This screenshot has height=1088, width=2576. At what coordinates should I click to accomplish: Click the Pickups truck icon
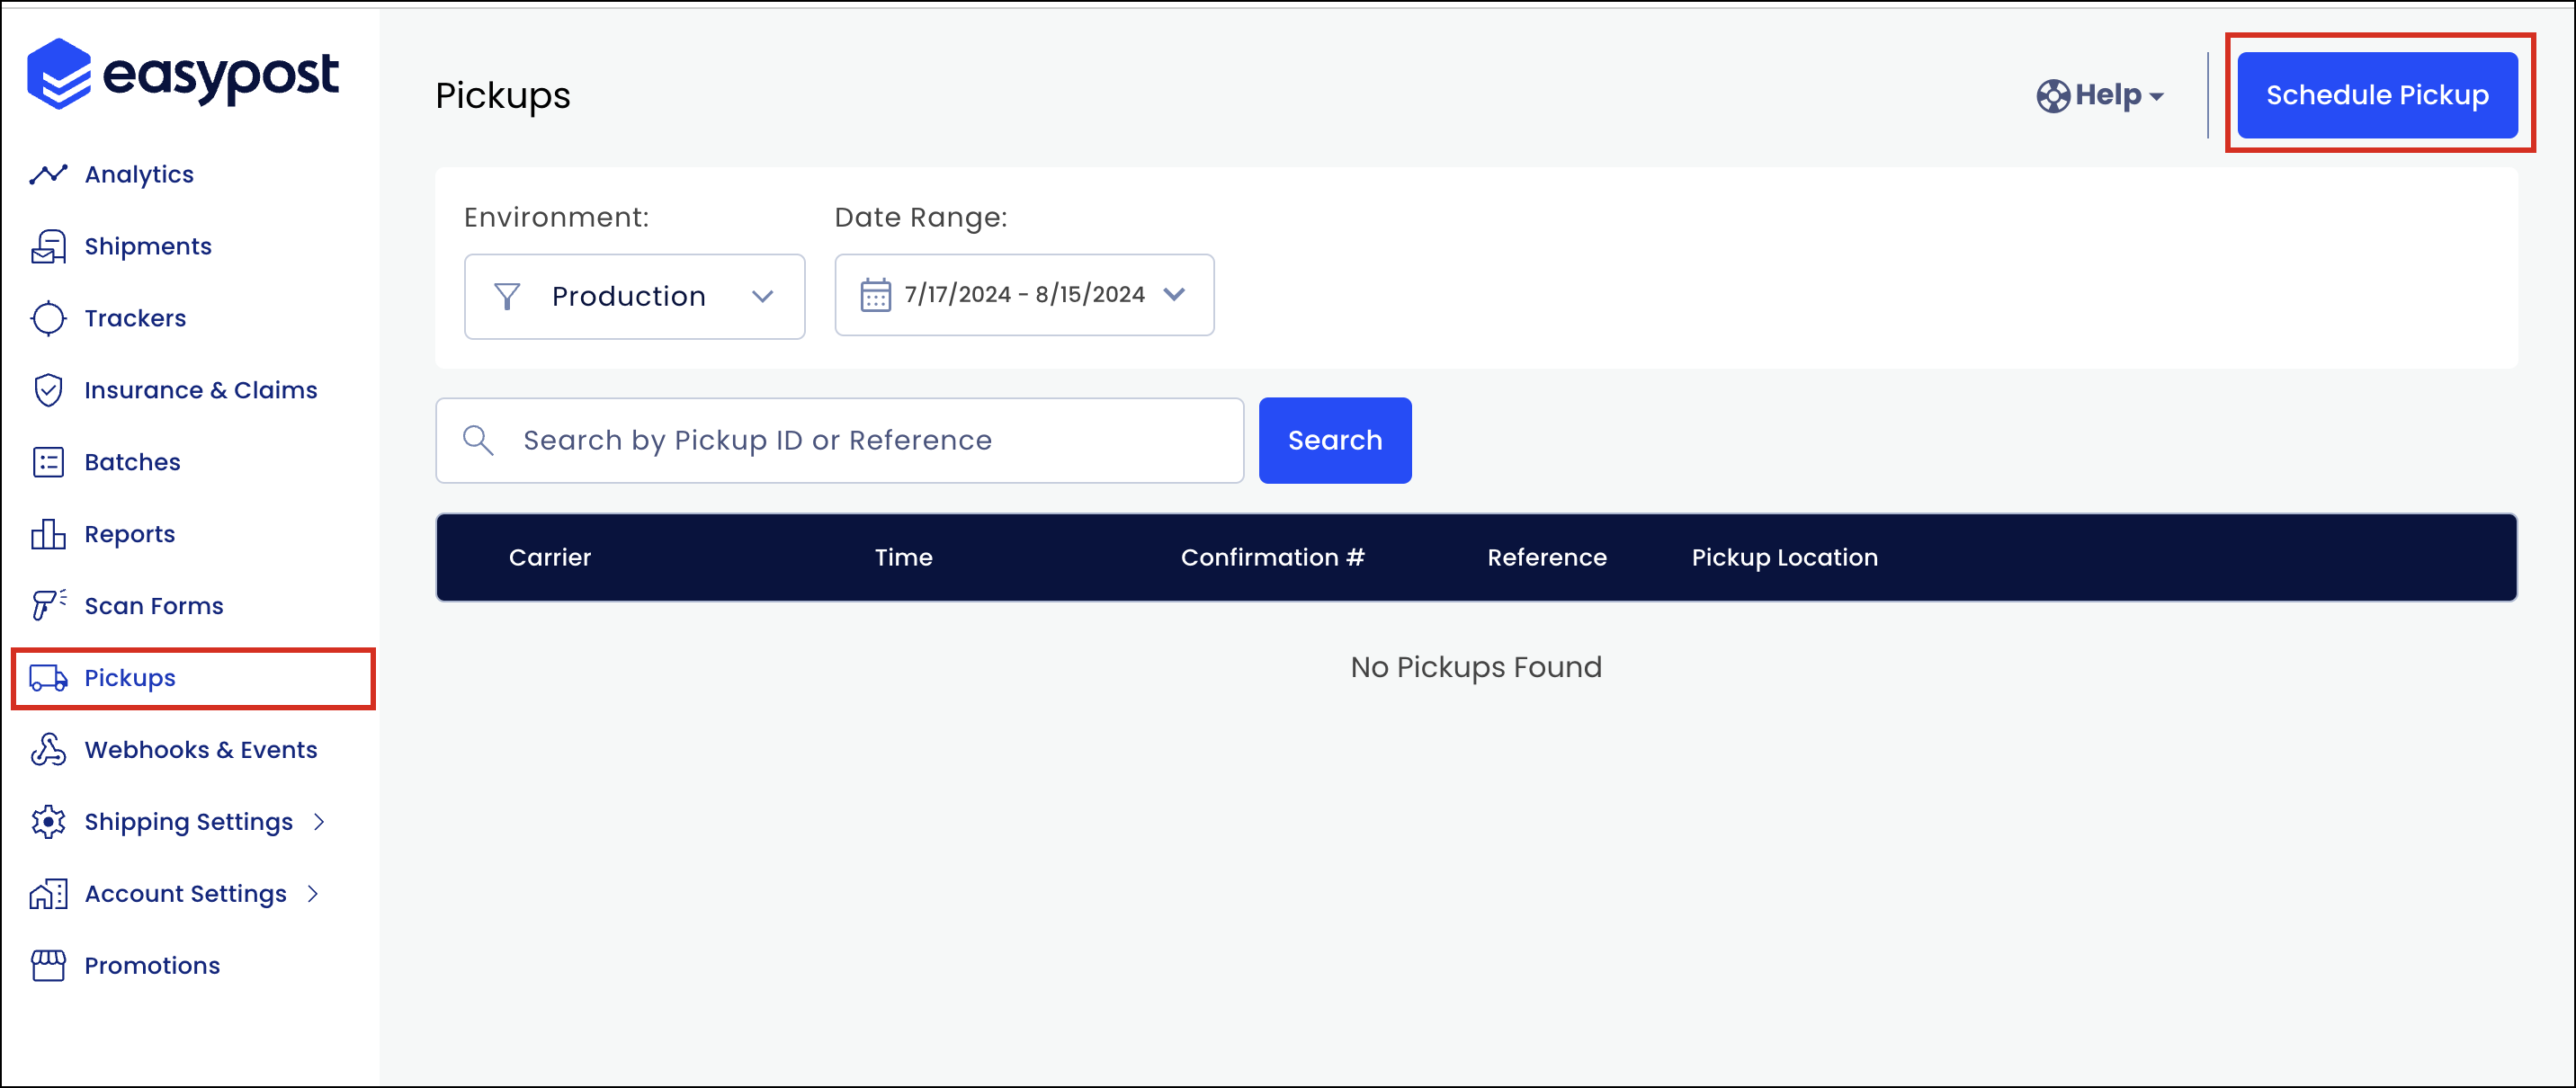click(x=48, y=678)
